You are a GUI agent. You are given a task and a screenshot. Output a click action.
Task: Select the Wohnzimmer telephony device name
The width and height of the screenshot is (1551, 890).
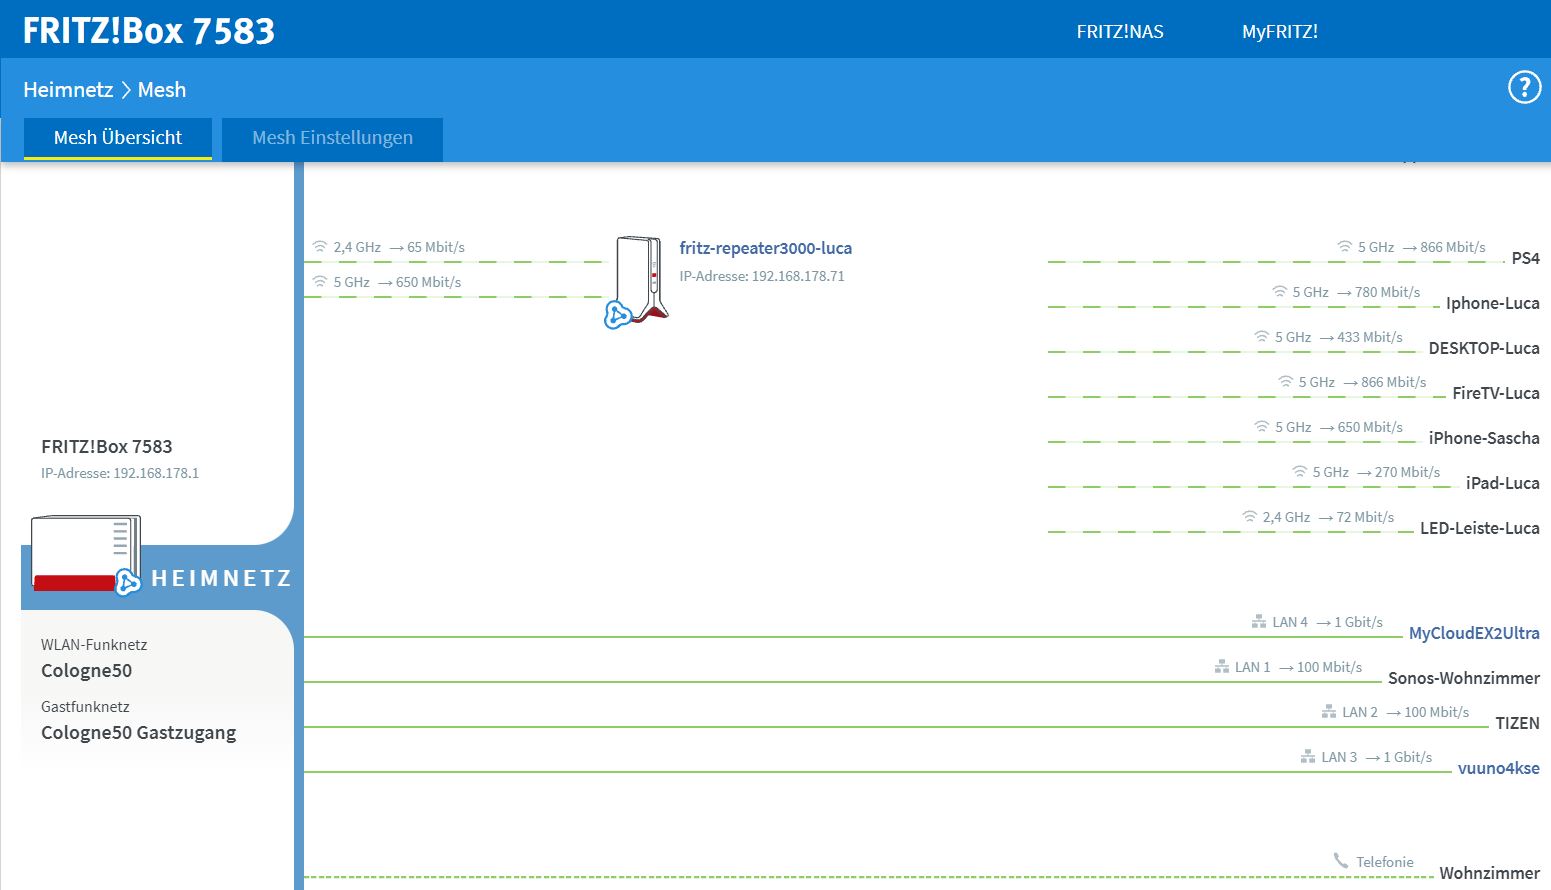1490,873
